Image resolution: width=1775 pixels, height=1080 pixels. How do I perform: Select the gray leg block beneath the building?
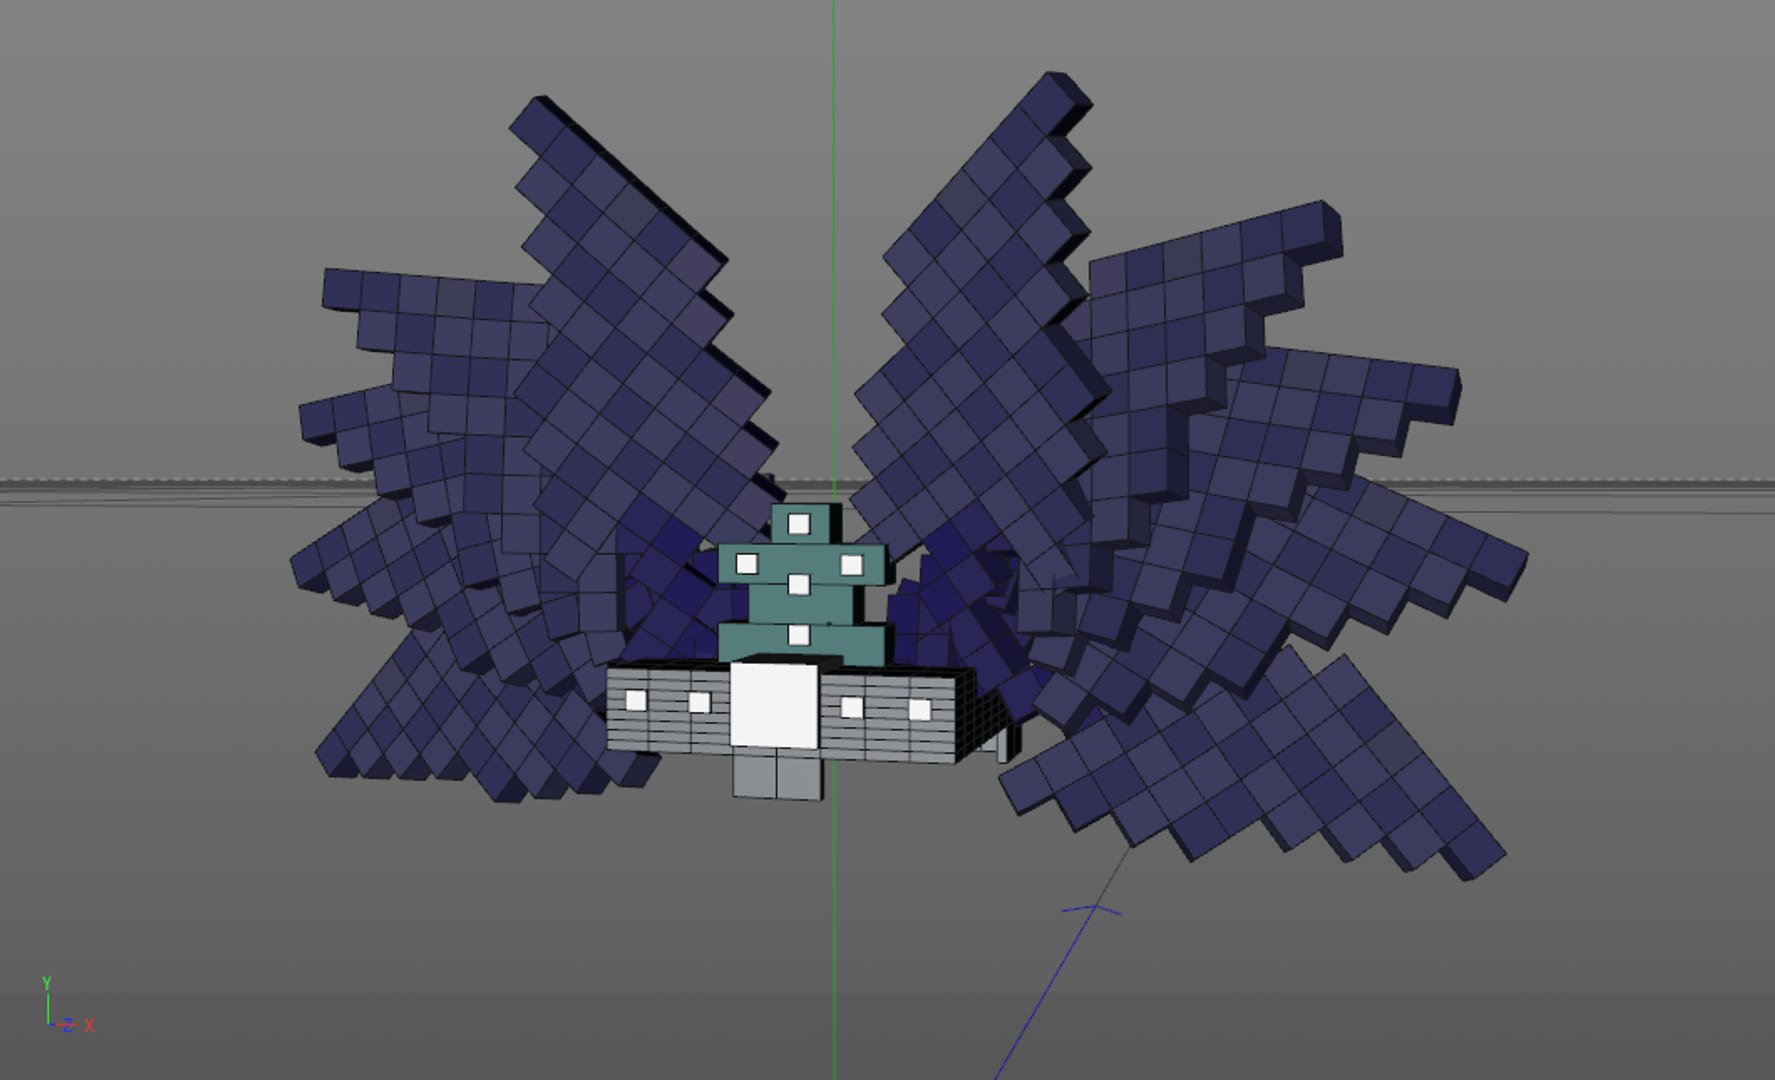(x=779, y=774)
